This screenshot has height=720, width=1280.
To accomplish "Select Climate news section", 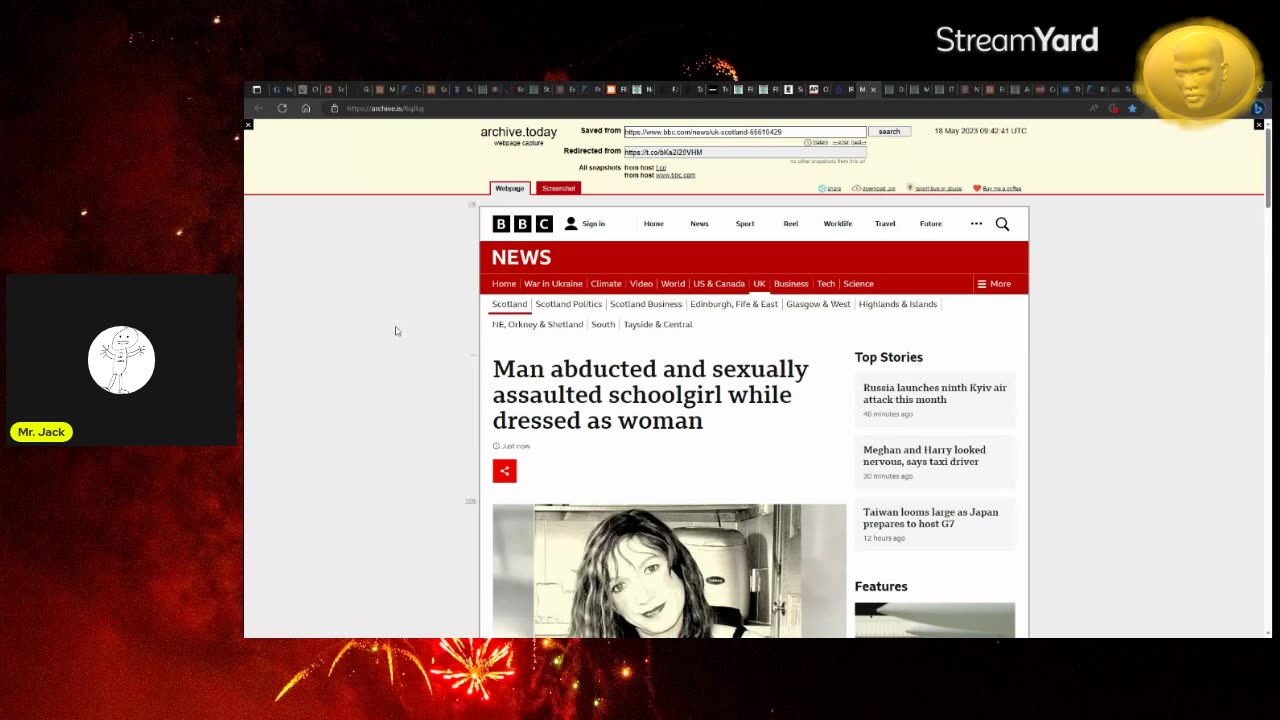I will pyautogui.click(x=606, y=284).
